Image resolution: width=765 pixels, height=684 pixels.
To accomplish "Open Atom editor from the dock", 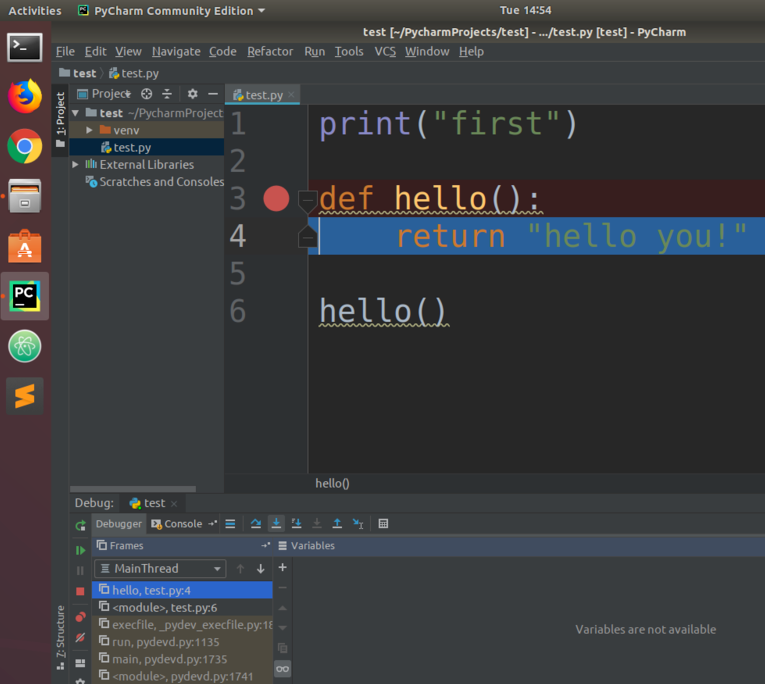I will [24, 346].
